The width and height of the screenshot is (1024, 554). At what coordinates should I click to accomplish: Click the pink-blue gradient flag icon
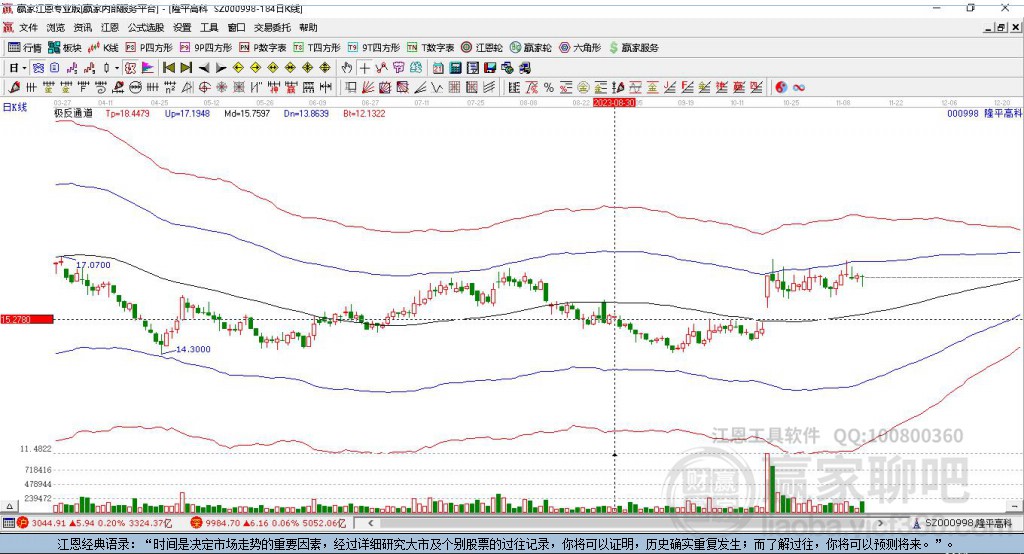[148, 68]
